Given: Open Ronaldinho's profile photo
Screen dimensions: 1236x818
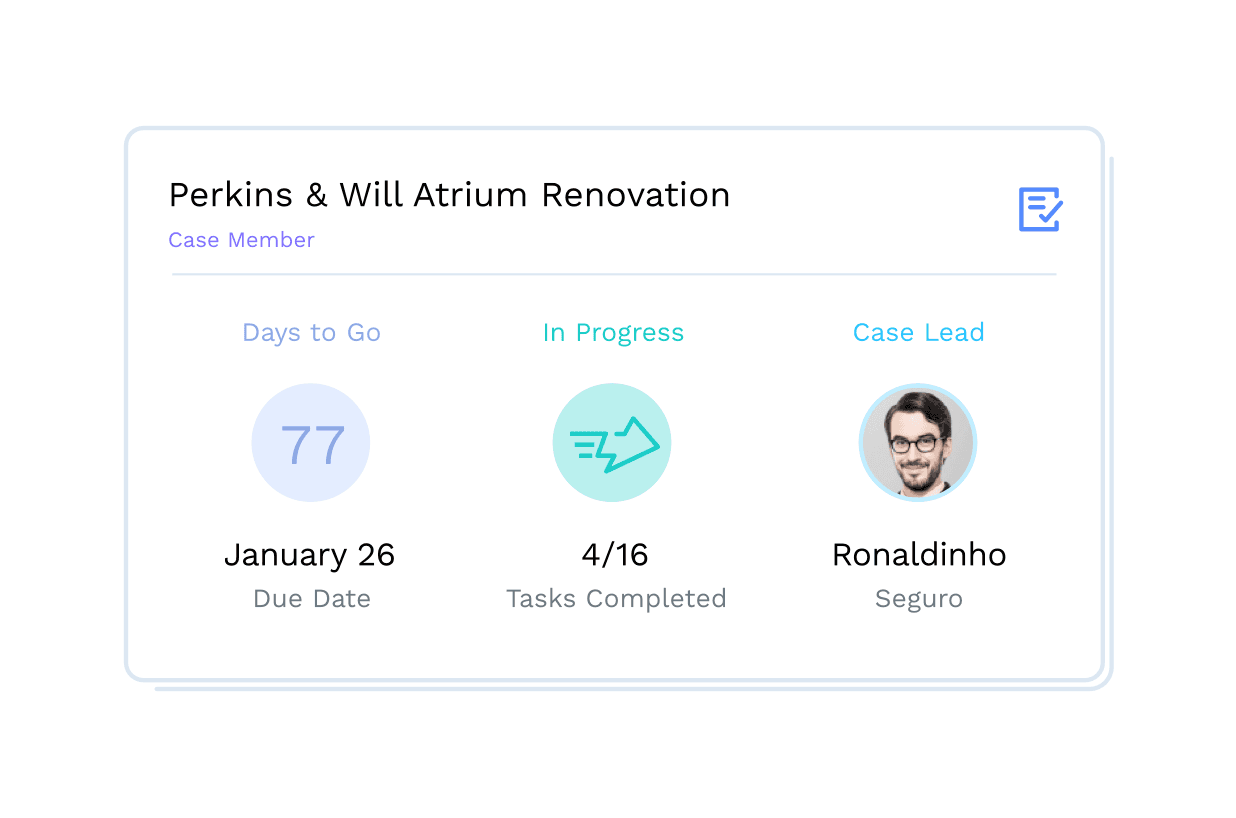Looking at the screenshot, I should (917, 443).
